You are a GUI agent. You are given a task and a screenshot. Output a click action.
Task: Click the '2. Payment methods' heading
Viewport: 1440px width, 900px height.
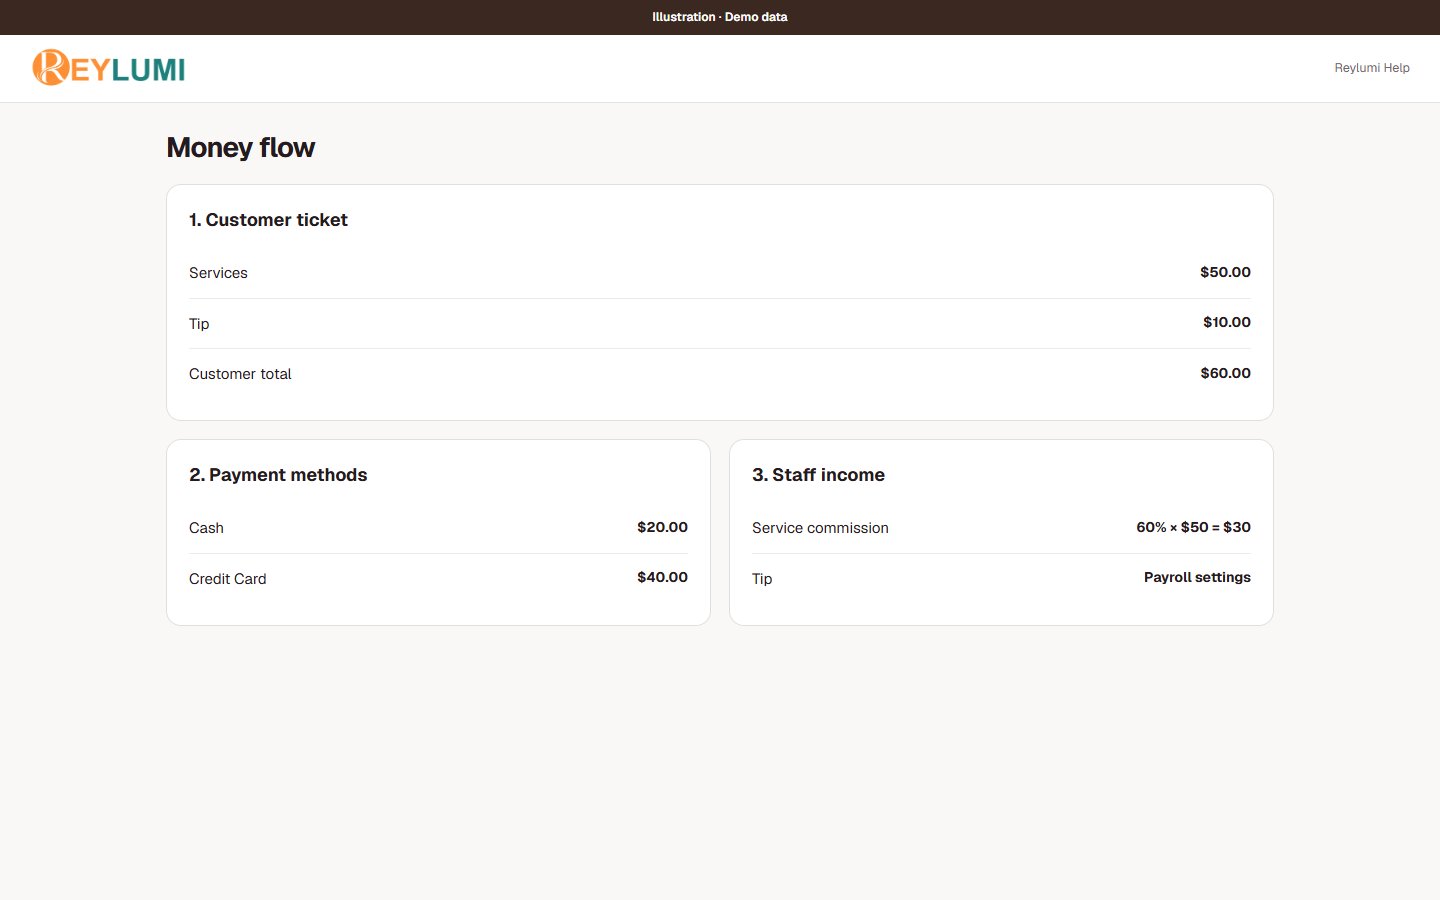click(278, 475)
